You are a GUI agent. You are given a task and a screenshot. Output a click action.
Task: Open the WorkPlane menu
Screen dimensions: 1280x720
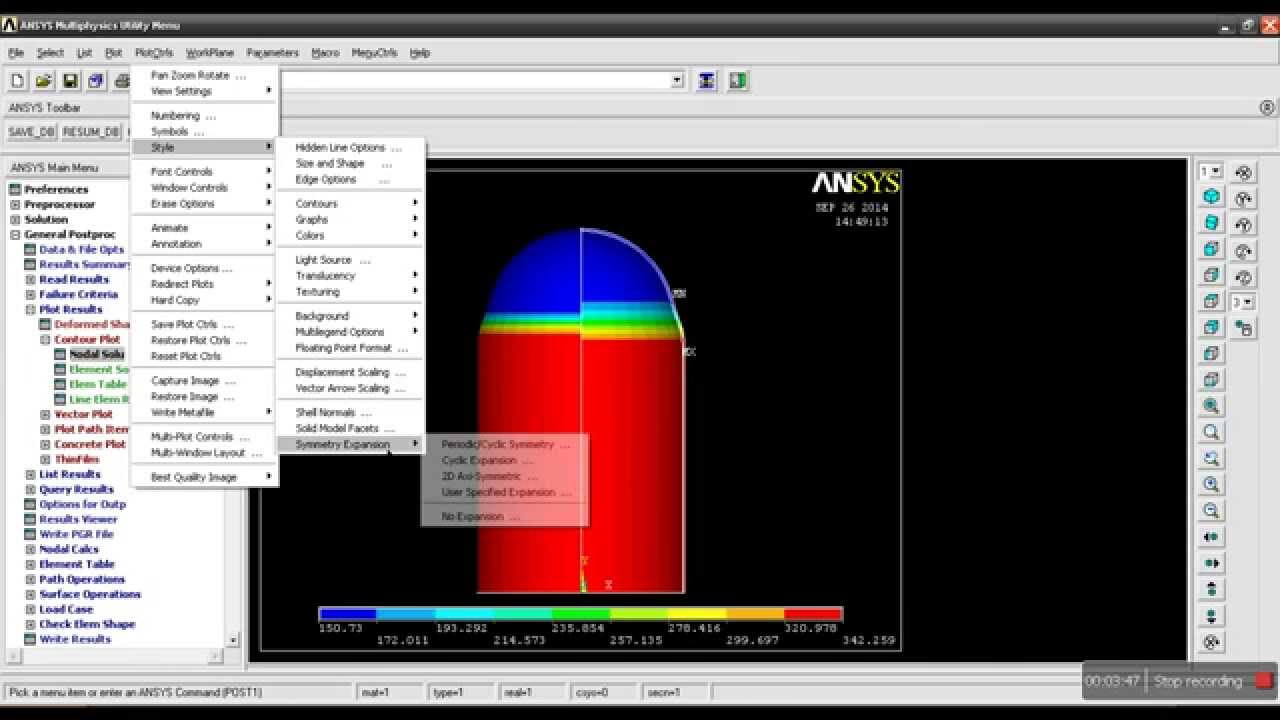(x=210, y=53)
